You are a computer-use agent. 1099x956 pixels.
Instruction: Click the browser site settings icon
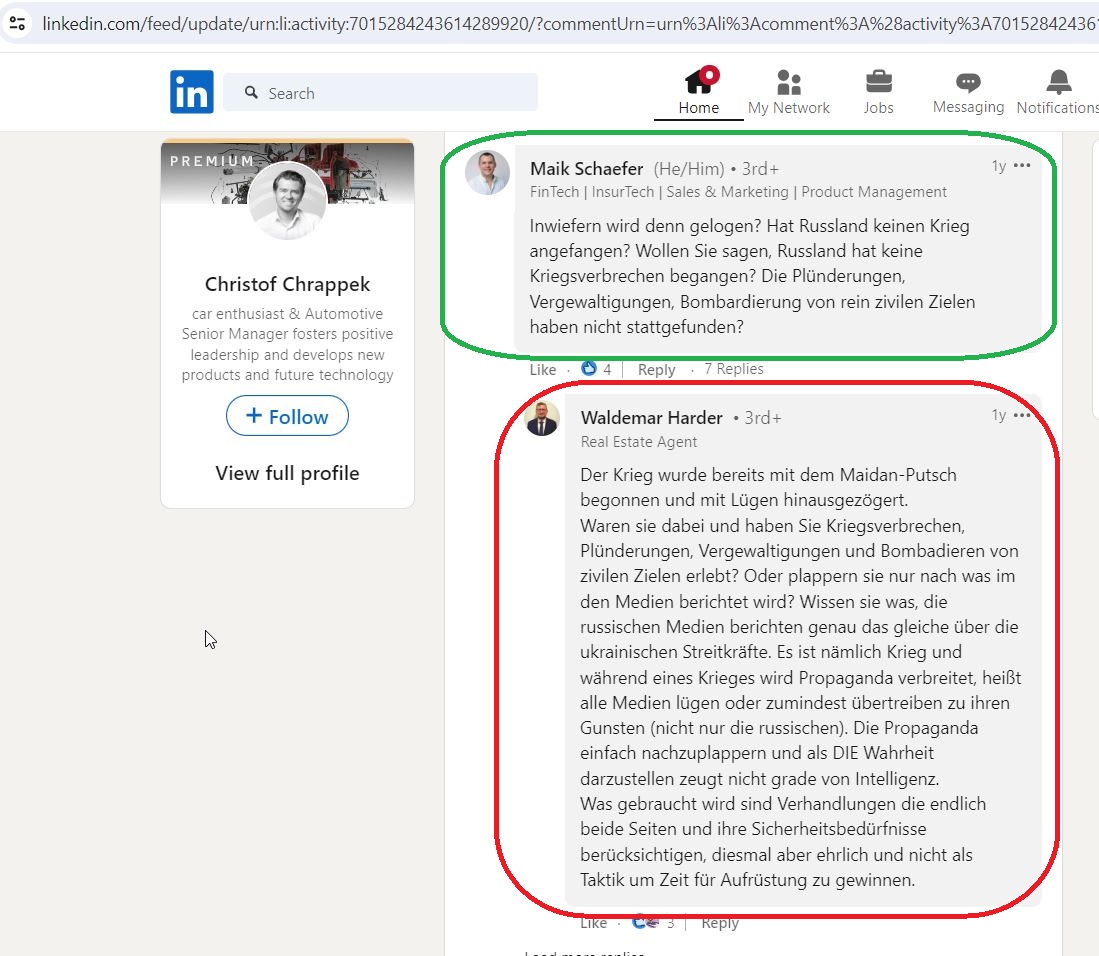[18, 23]
